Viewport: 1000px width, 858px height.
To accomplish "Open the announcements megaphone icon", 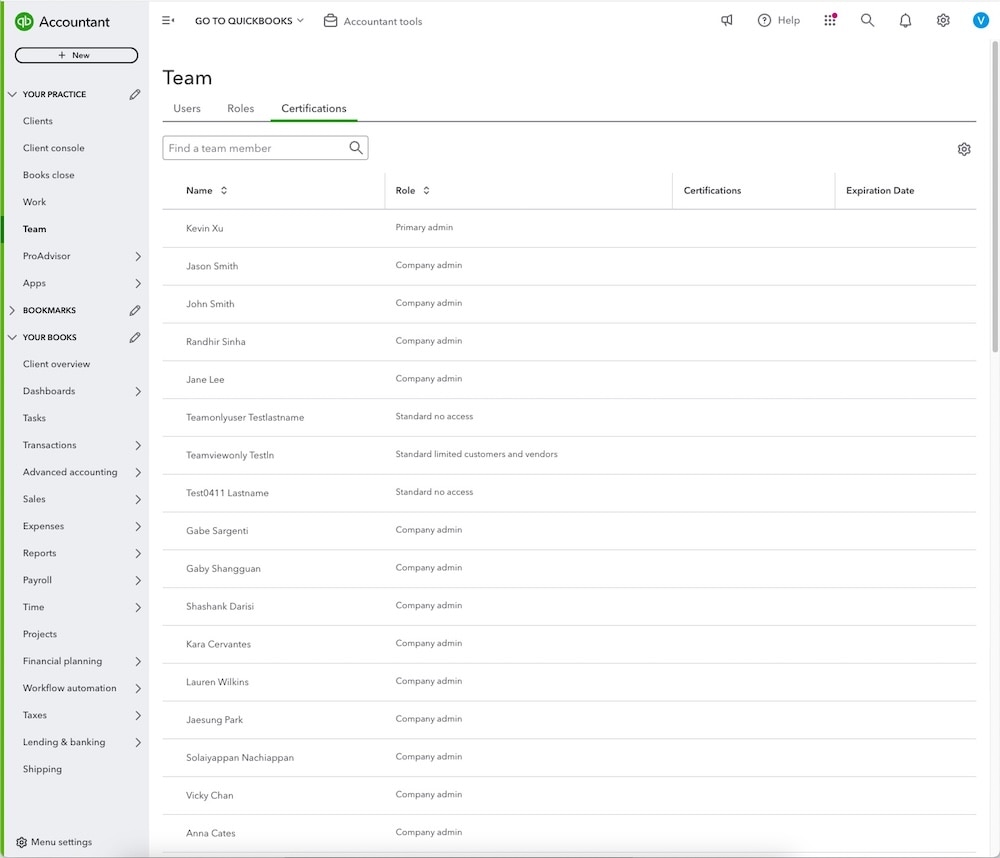I will coord(726,19).
